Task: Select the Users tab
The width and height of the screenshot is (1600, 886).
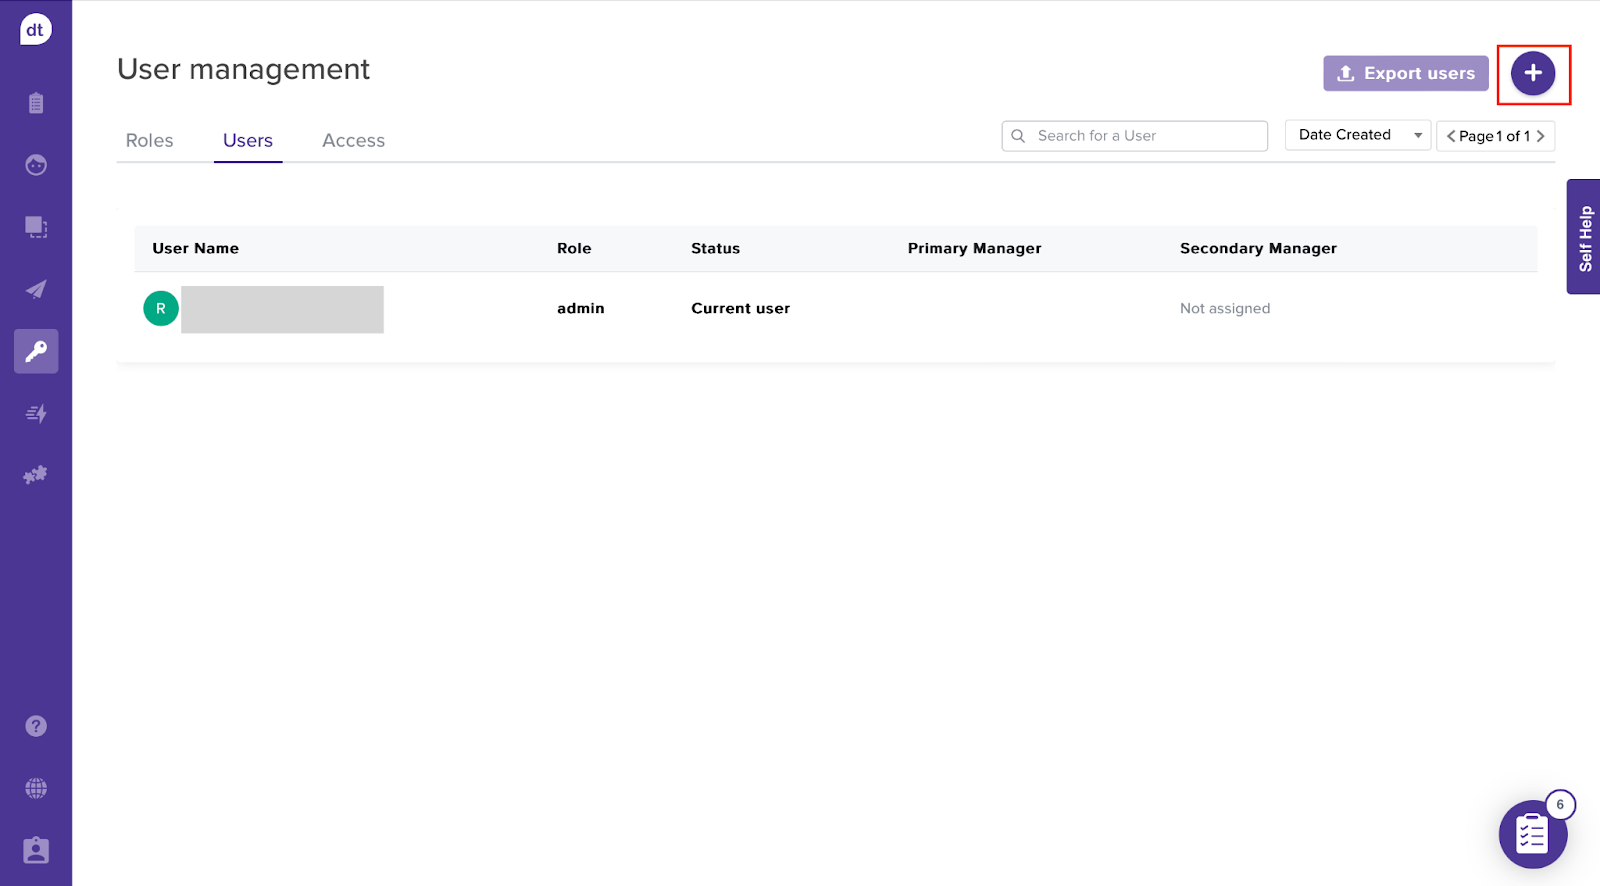Action: pyautogui.click(x=248, y=141)
